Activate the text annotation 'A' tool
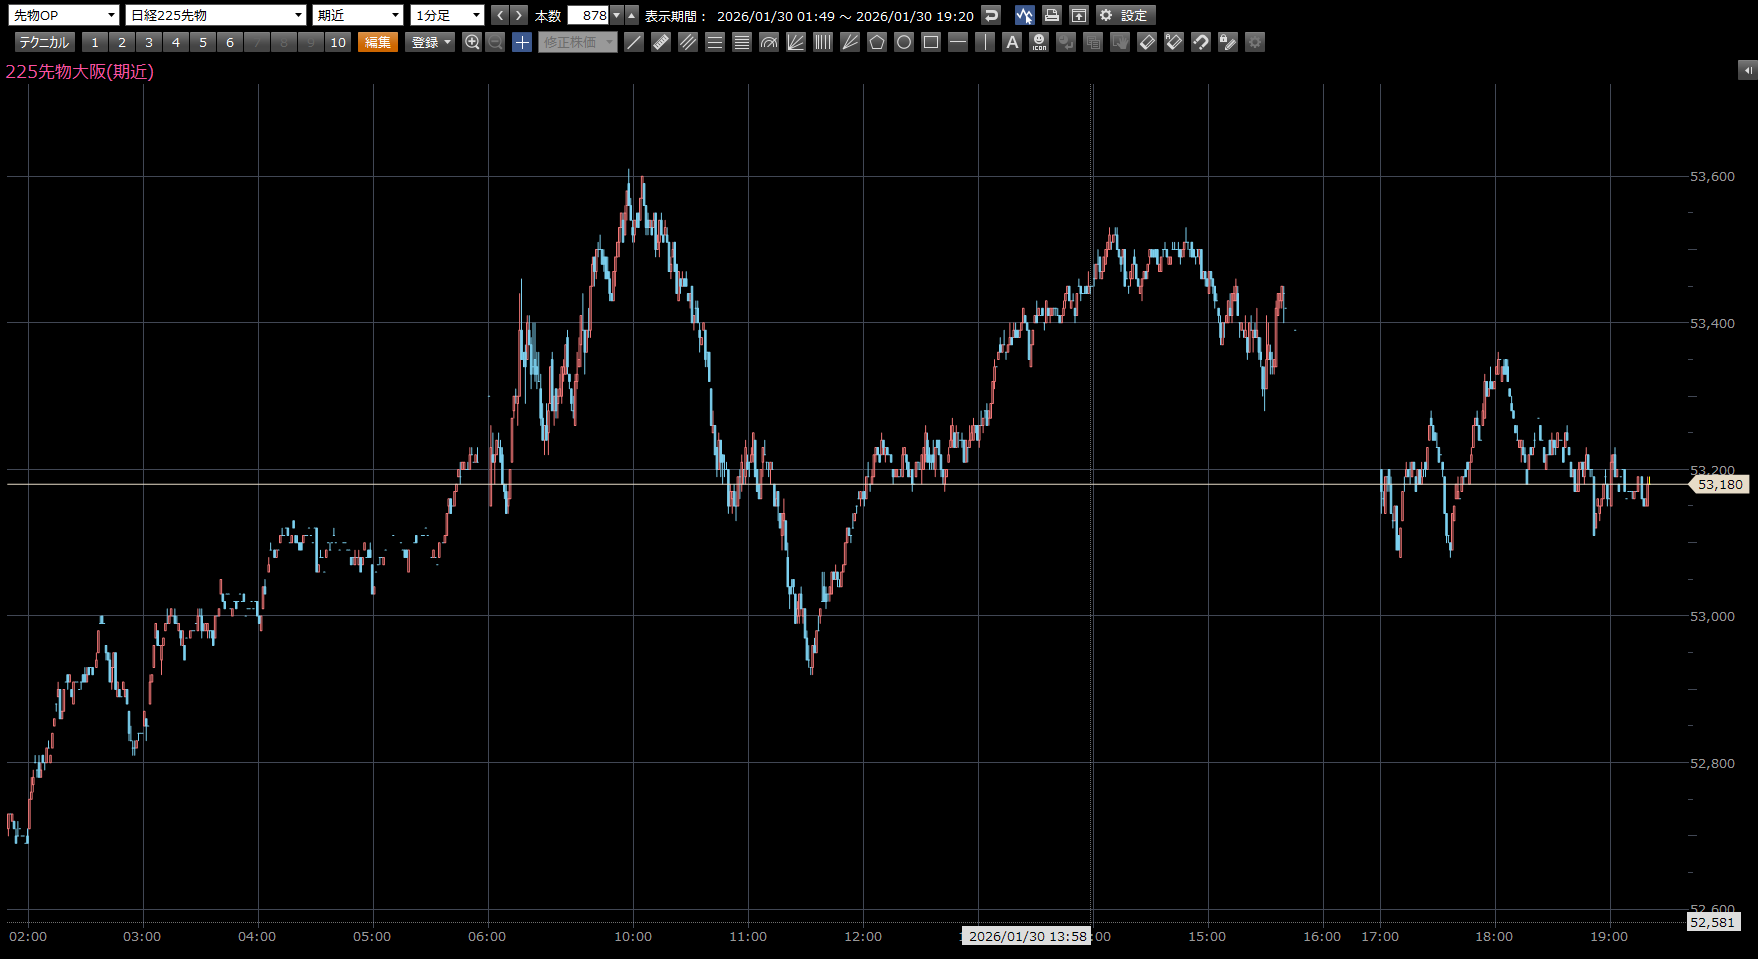 pyautogui.click(x=1012, y=42)
